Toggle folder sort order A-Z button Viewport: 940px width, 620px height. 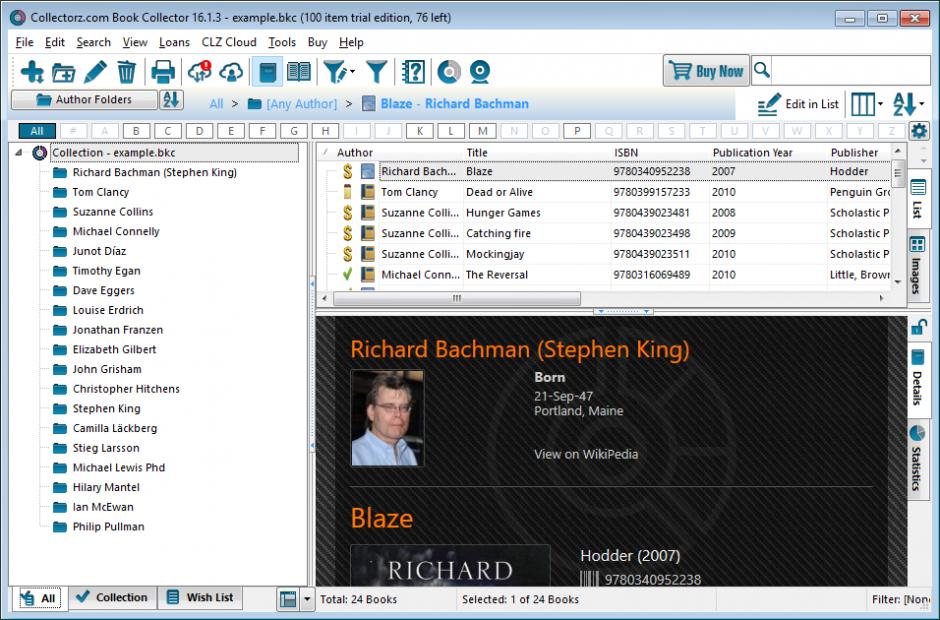[171, 100]
